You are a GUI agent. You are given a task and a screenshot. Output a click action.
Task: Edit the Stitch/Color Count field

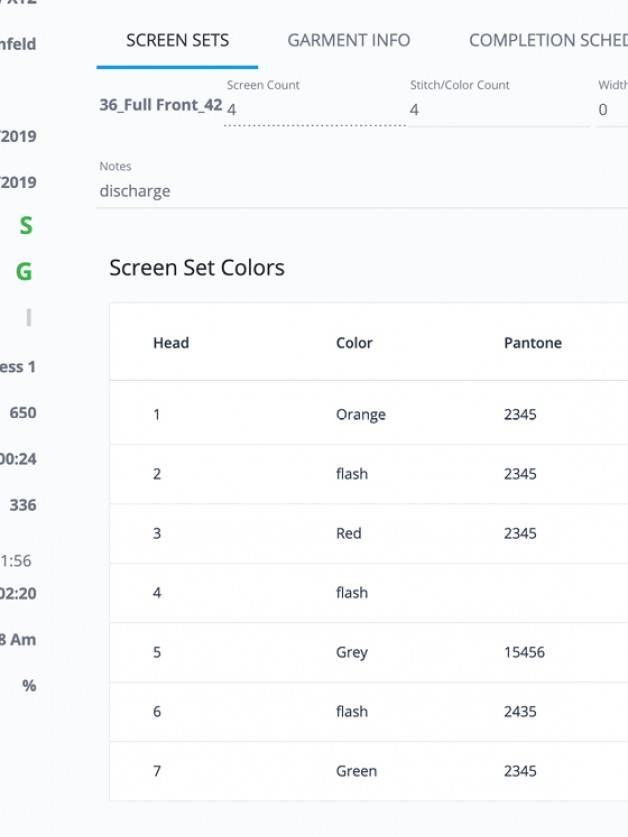499,109
